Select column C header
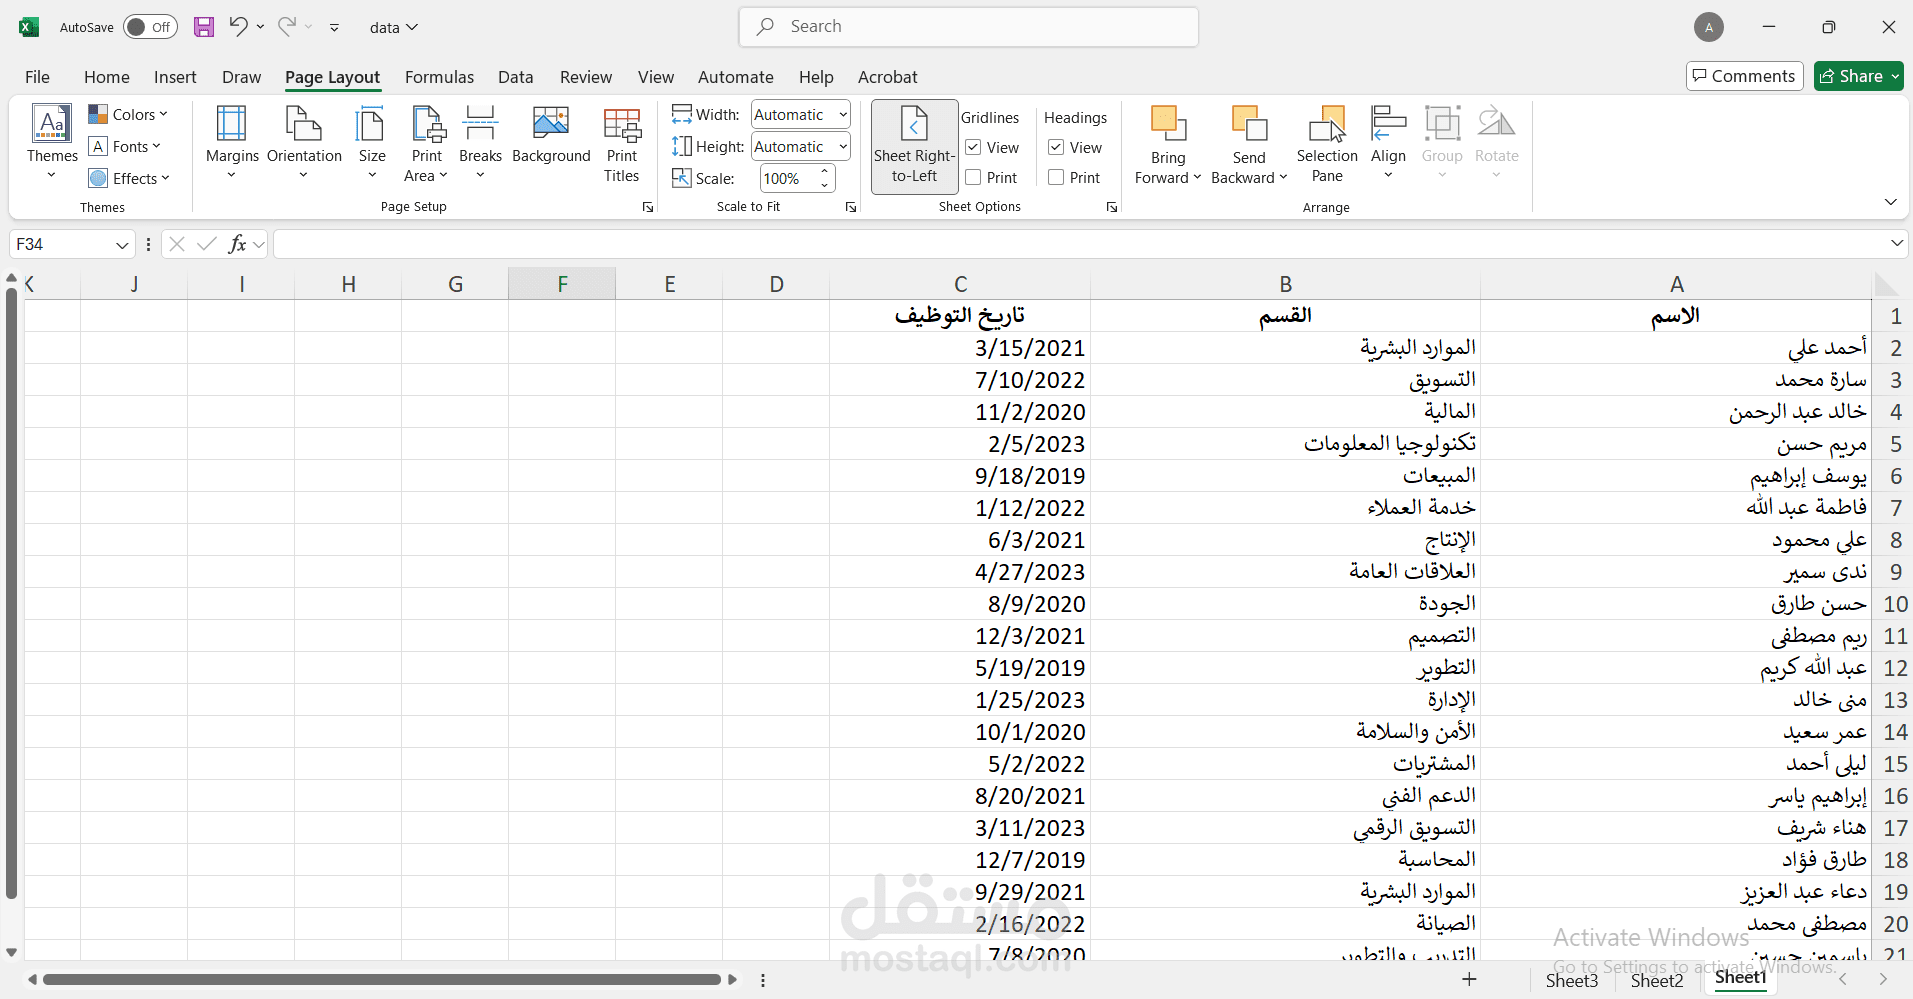 pyautogui.click(x=960, y=284)
